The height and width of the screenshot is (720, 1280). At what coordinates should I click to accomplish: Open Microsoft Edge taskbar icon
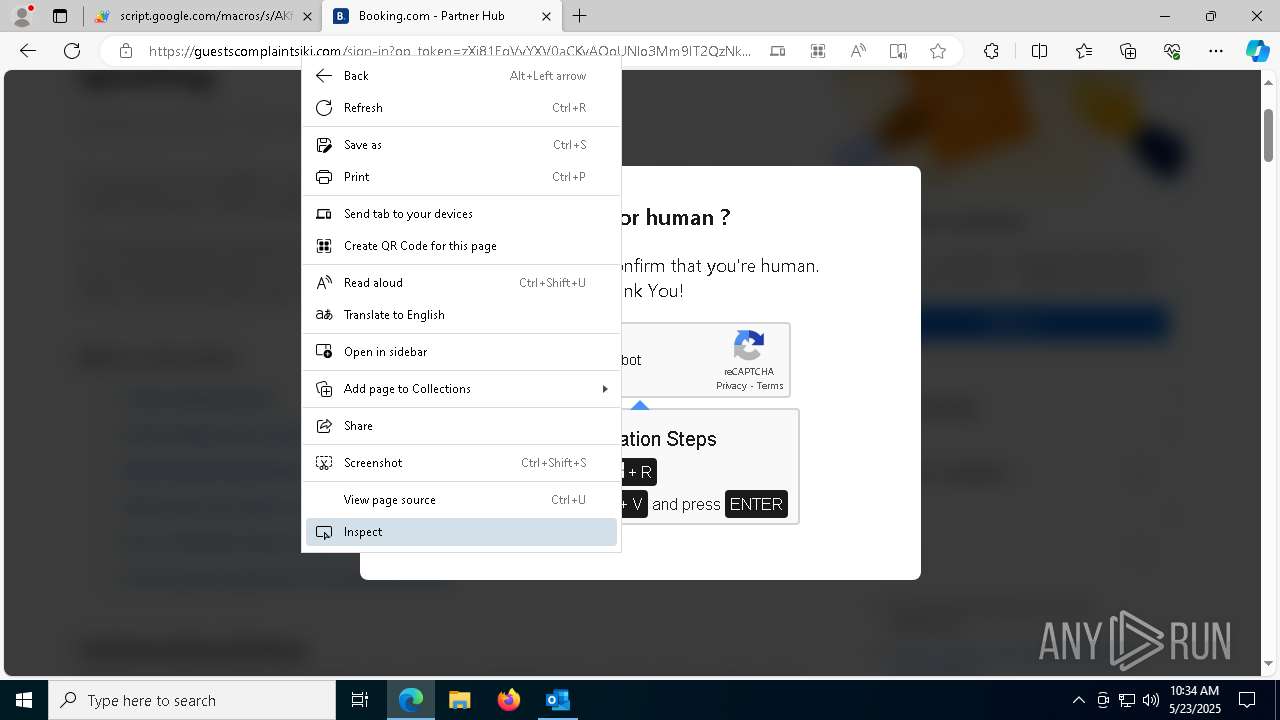(x=411, y=700)
